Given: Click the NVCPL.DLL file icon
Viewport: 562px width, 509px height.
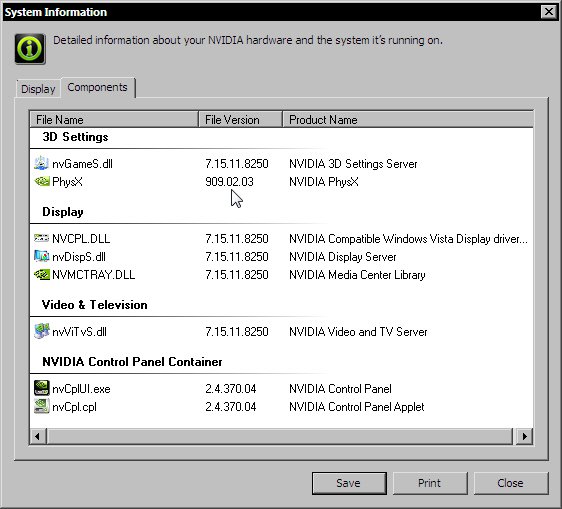Looking at the screenshot, I should (x=42, y=238).
